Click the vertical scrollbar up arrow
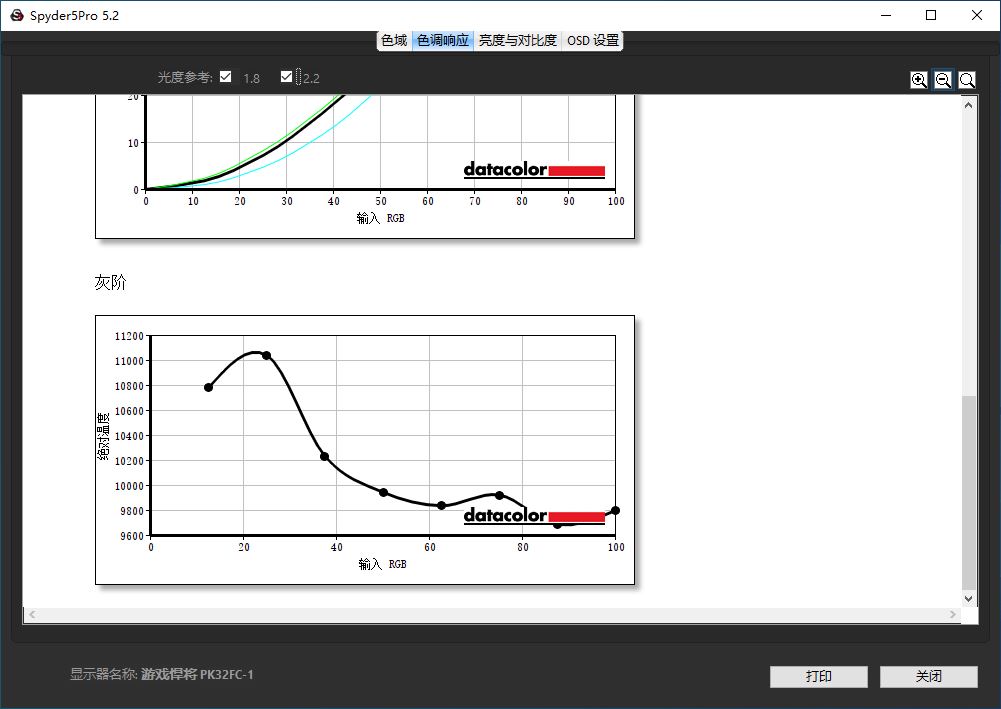Image resolution: width=1001 pixels, height=709 pixels. tap(968, 104)
